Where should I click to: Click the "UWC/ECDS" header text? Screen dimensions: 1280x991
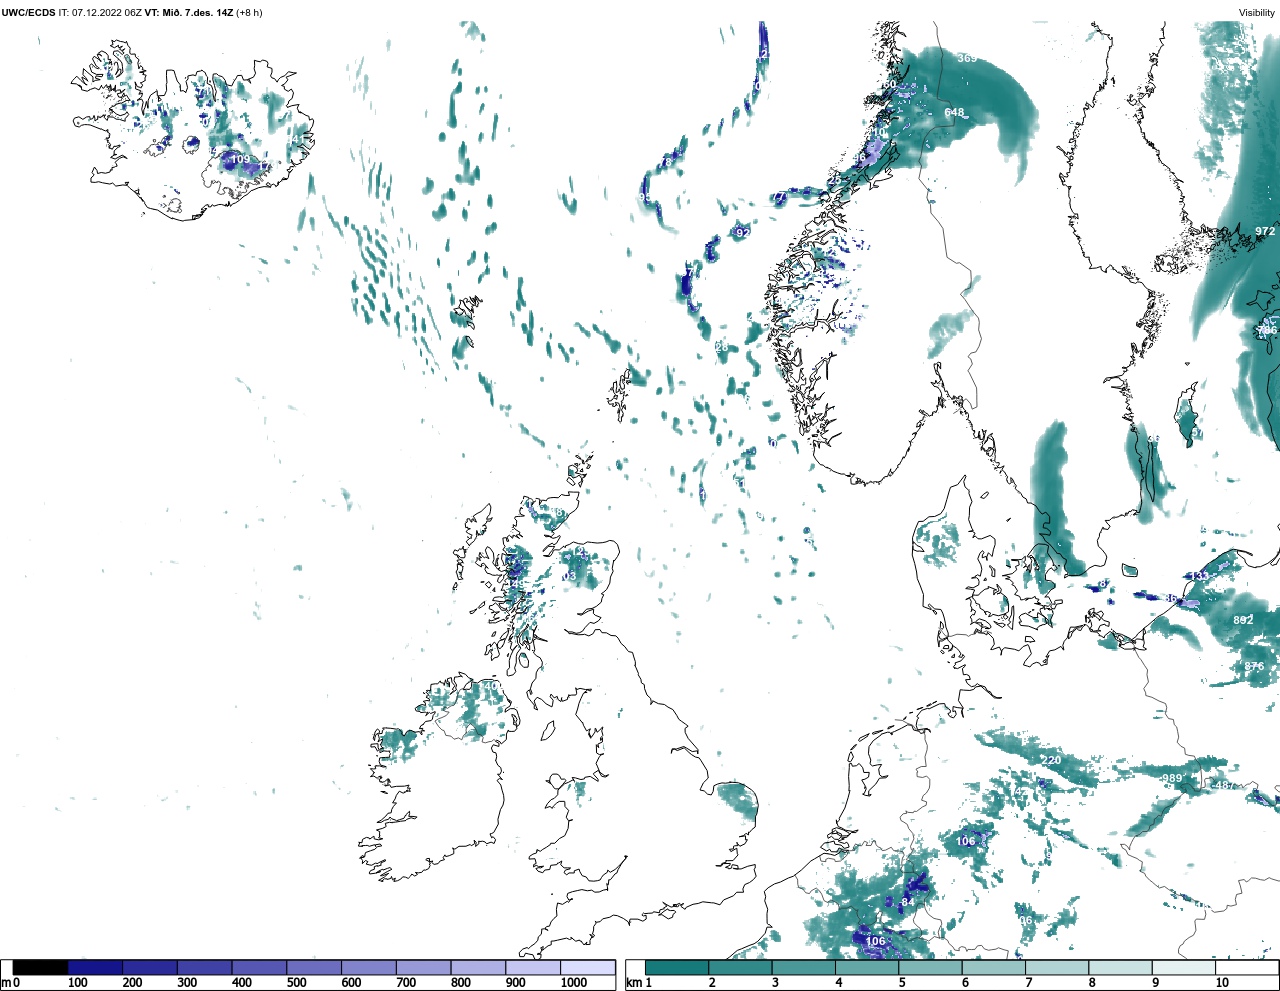coord(28,13)
